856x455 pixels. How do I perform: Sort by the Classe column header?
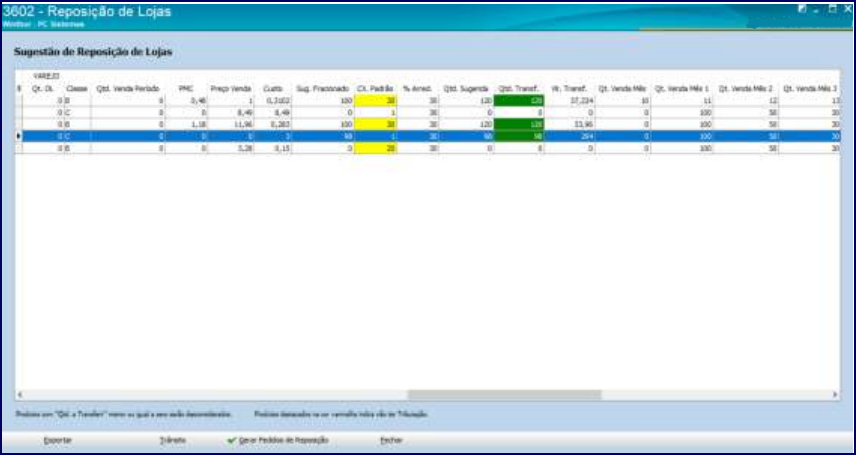(77, 88)
